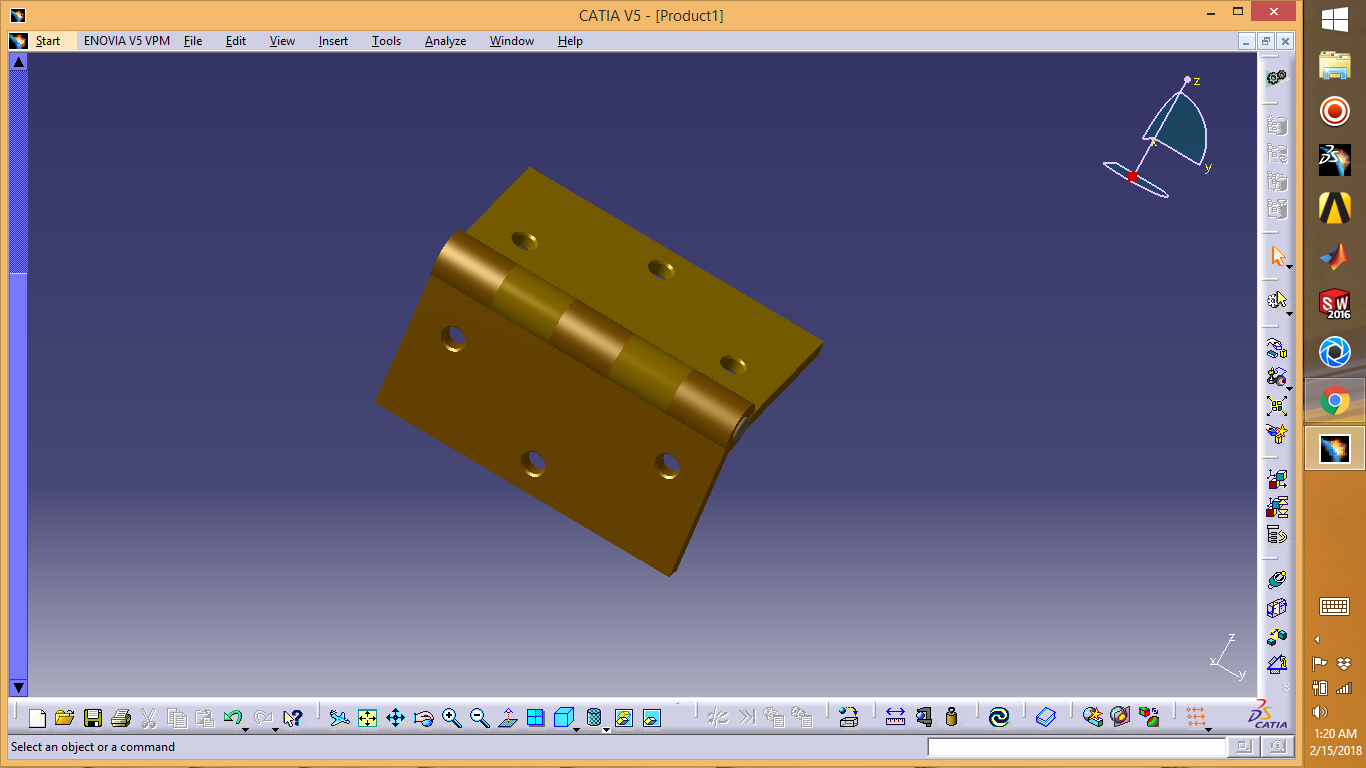Open Google Chrome from the taskbar
Image resolution: width=1366 pixels, height=768 pixels.
click(x=1334, y=402)
